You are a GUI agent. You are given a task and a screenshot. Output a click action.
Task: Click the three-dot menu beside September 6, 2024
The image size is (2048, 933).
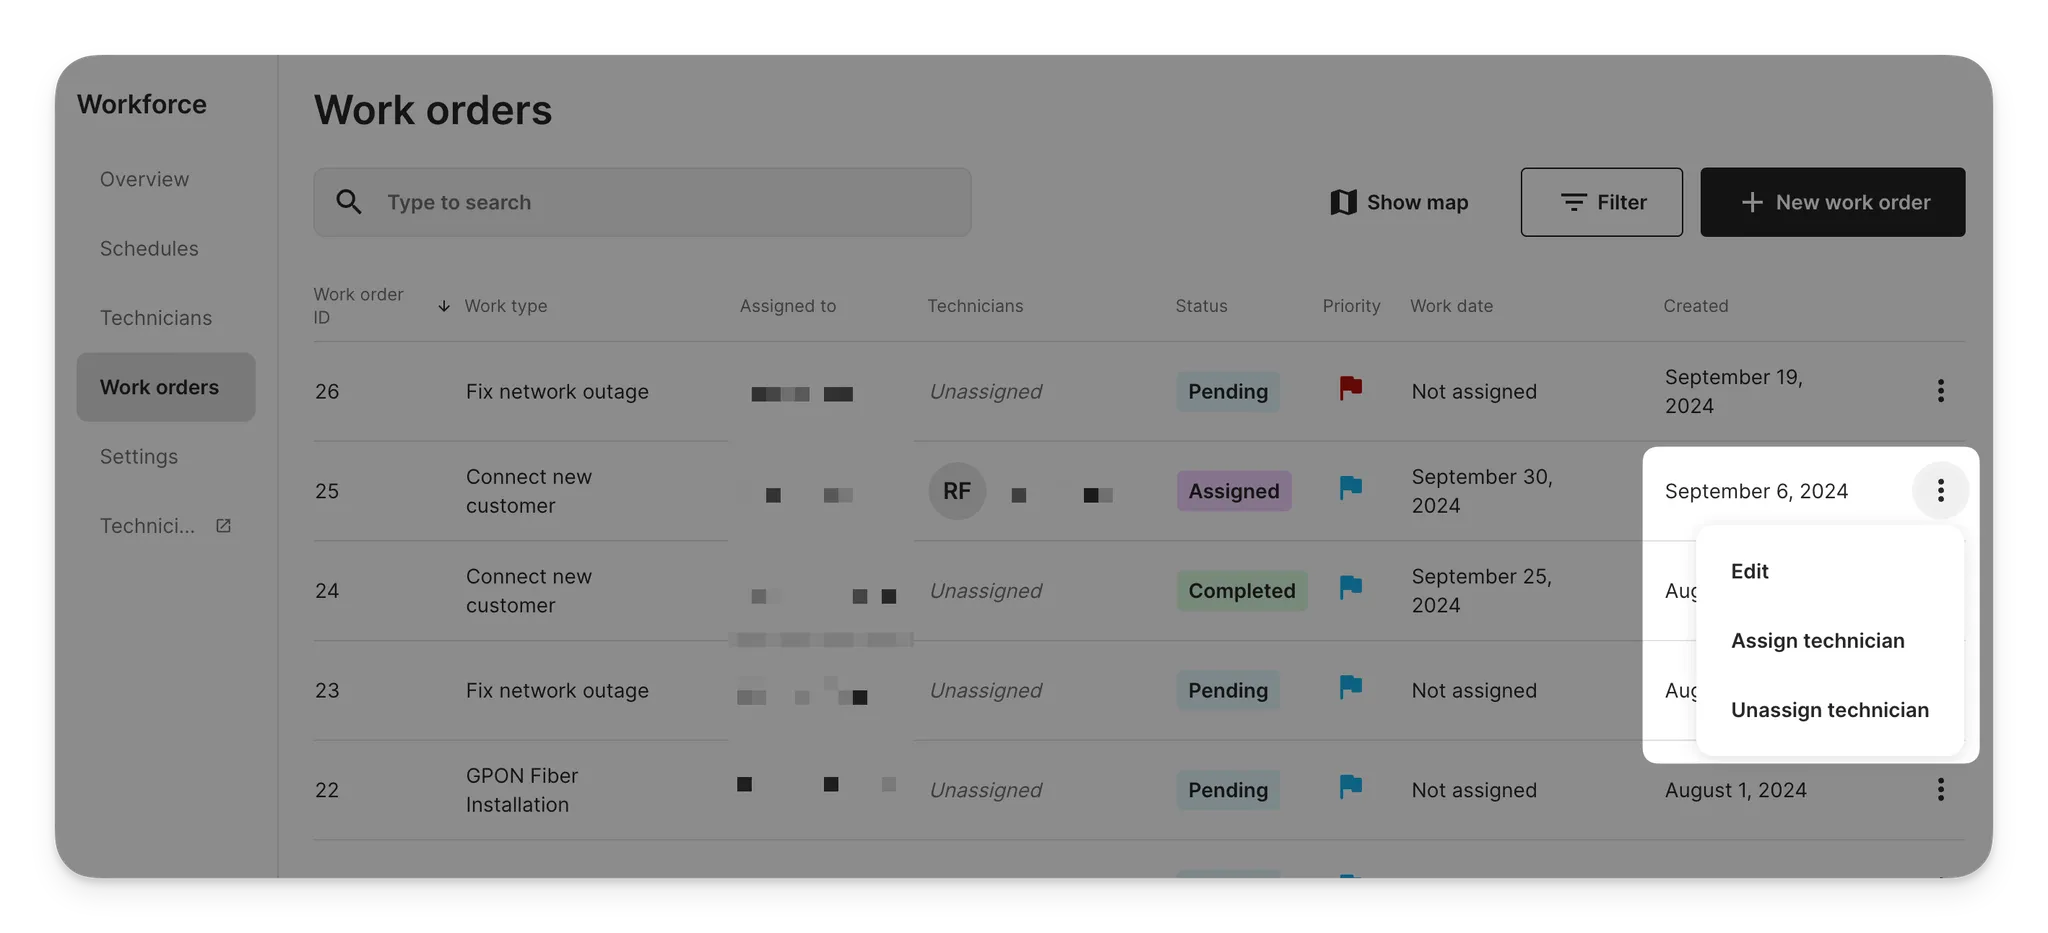click(1940, 490)
